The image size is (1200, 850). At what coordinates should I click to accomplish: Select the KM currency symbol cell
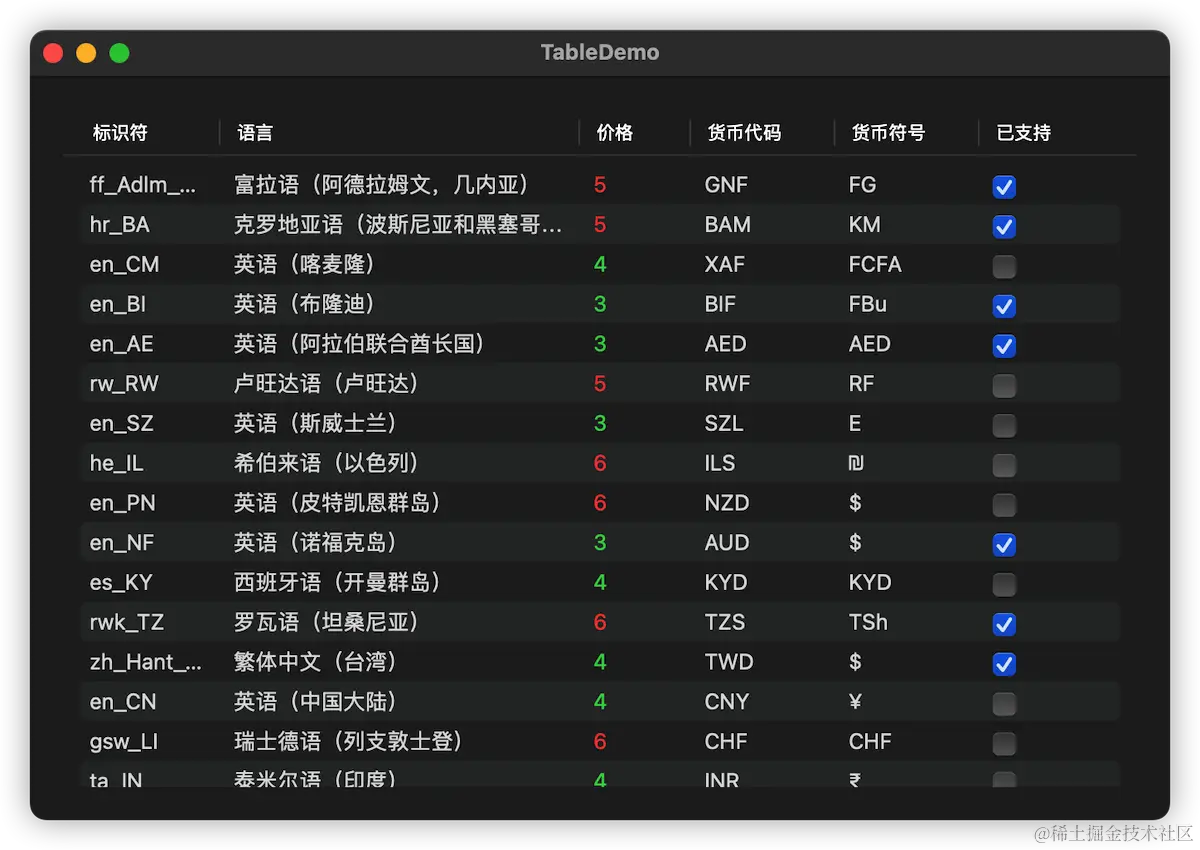click(865, 225)
